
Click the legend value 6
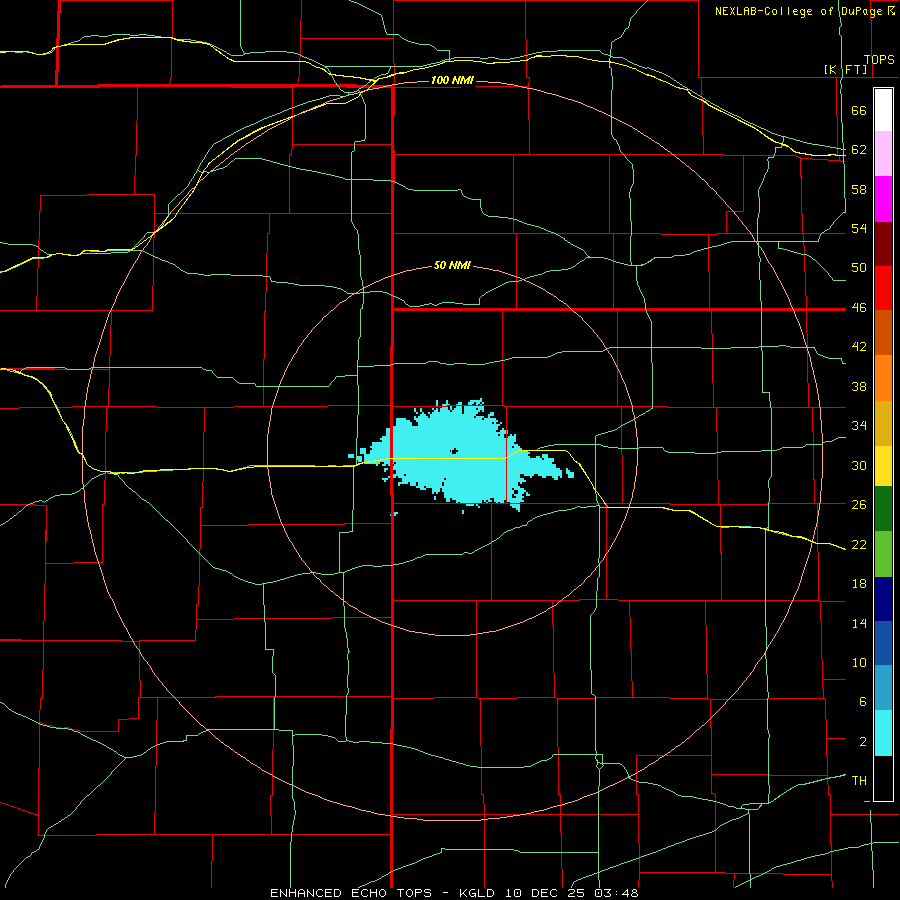(863, 702)
